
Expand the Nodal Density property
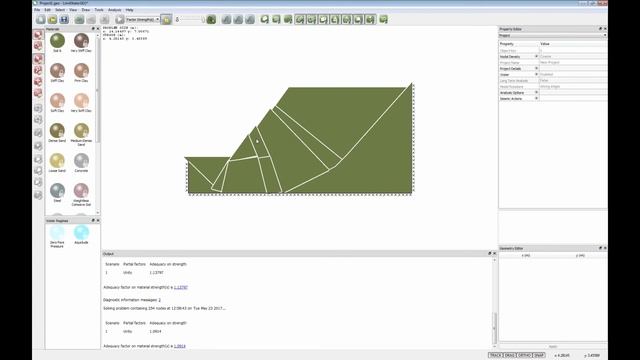point(536,56)
